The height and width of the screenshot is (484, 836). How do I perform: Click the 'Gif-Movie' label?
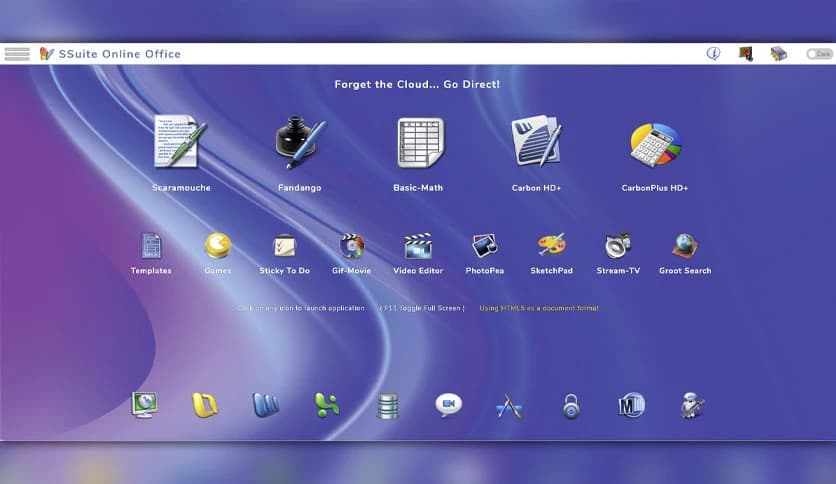click(351, 271)
